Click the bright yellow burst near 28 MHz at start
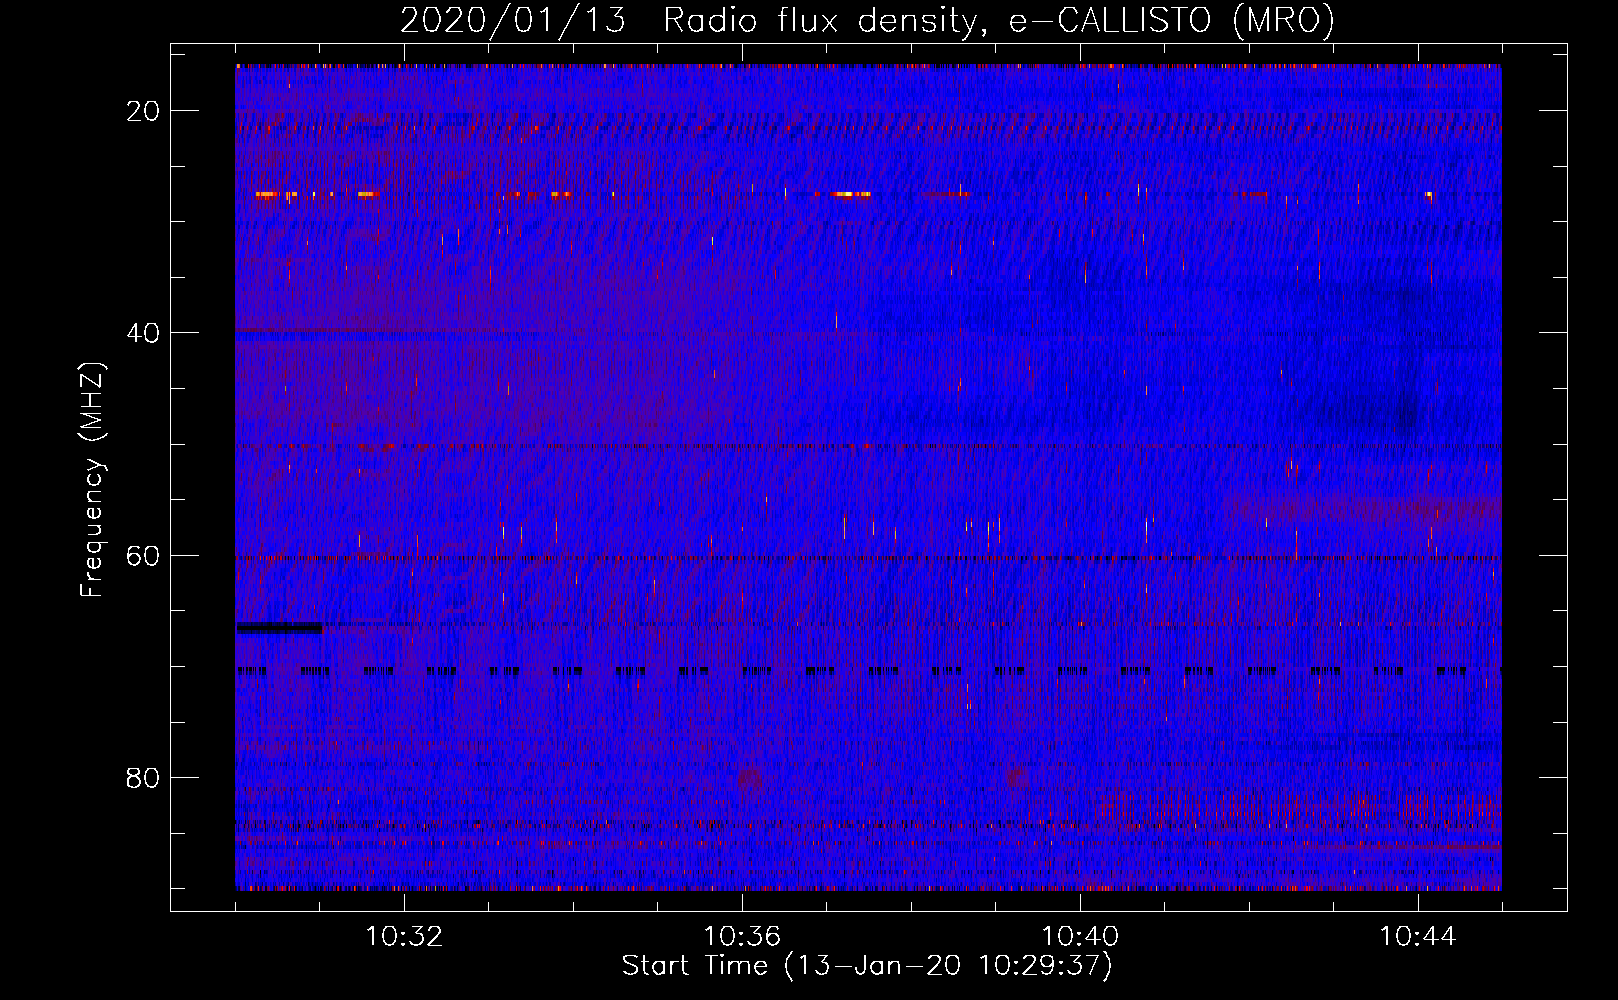 [266, 194]
